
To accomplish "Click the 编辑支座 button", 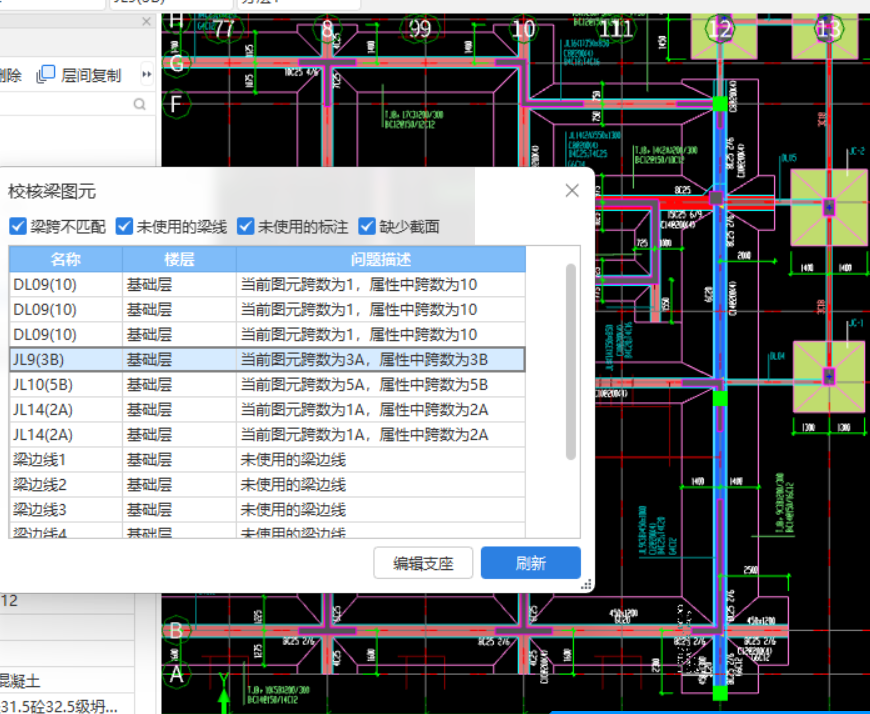I will (x=423, y=563).
